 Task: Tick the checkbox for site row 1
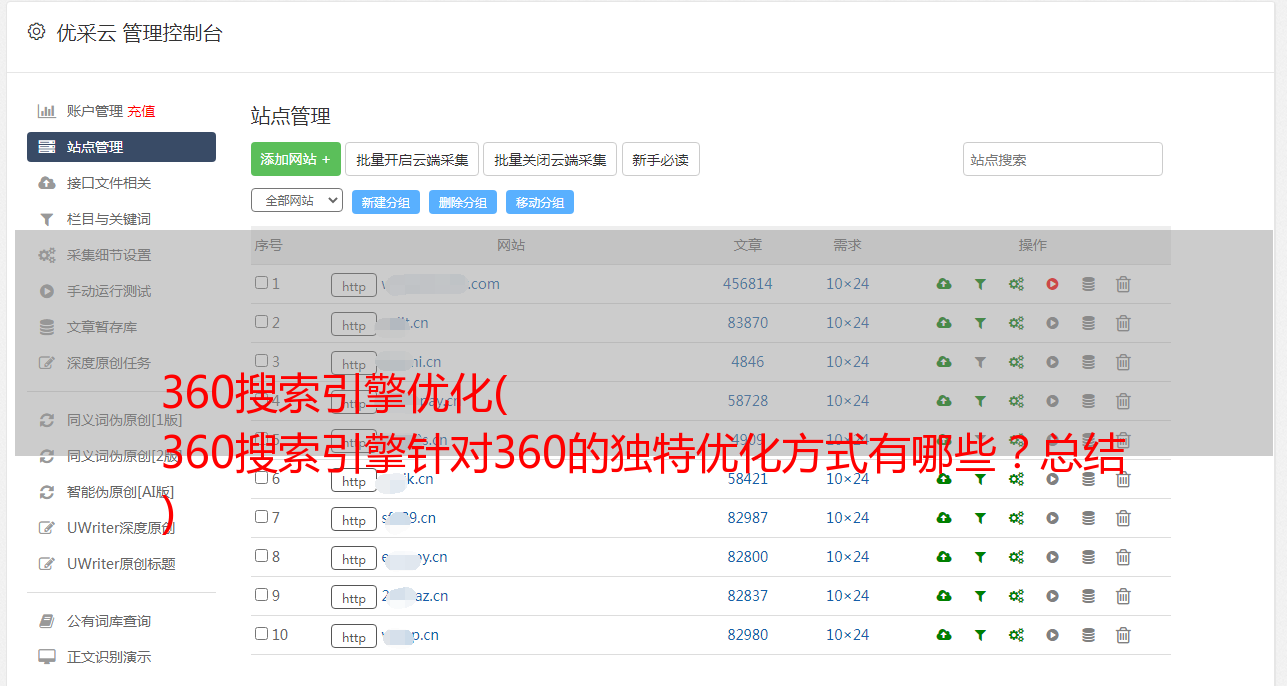[261, 283]
